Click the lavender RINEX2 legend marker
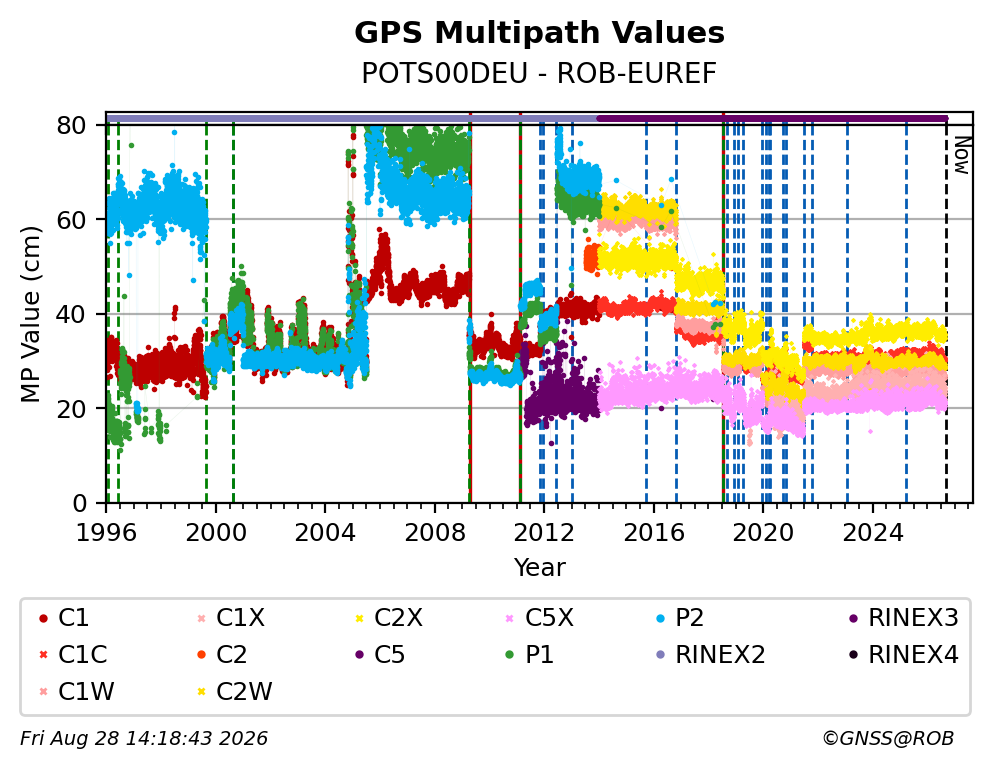 click(660, 655)
